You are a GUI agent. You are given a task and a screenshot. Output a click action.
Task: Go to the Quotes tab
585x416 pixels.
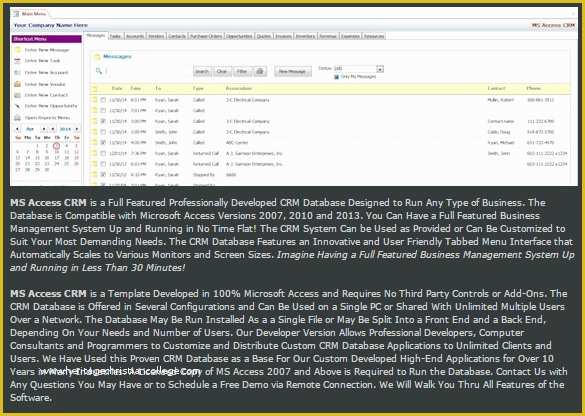264,36
